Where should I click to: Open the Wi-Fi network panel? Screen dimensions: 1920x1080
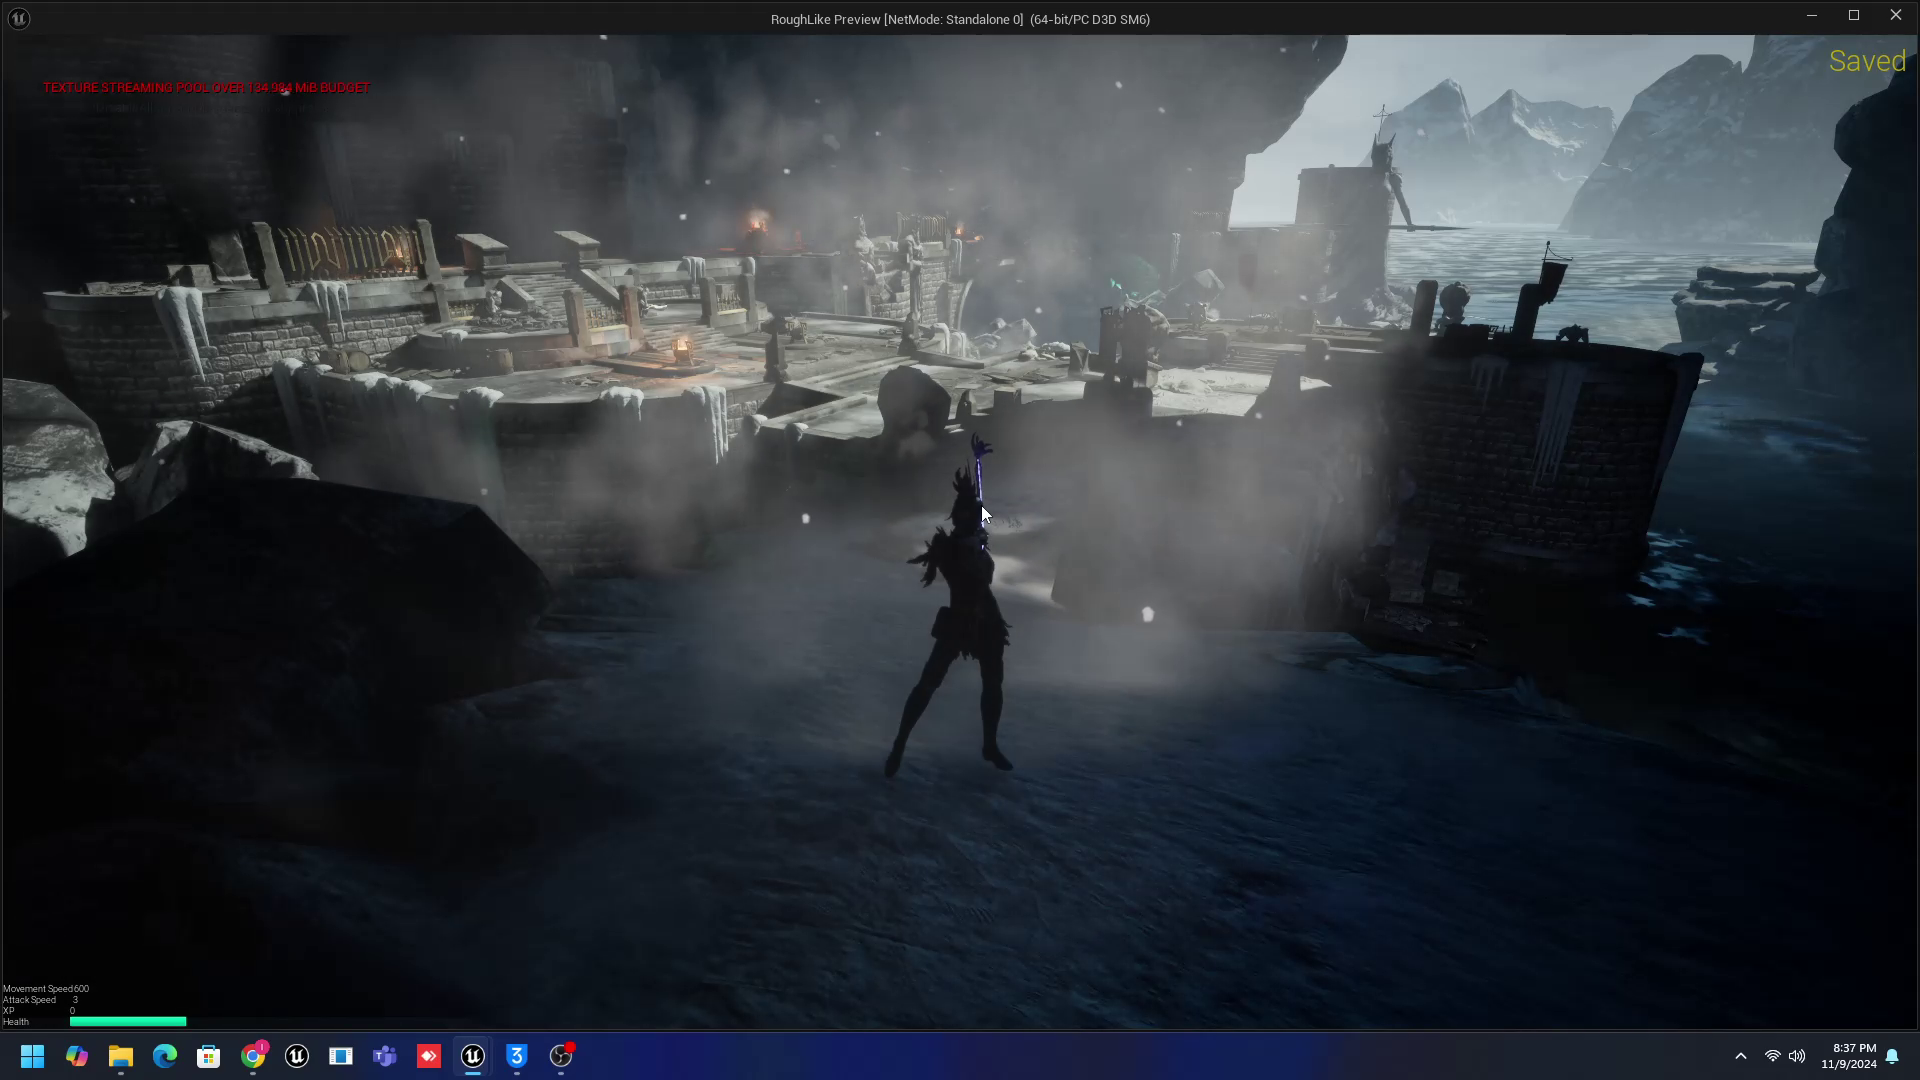pos(1772,1056)
